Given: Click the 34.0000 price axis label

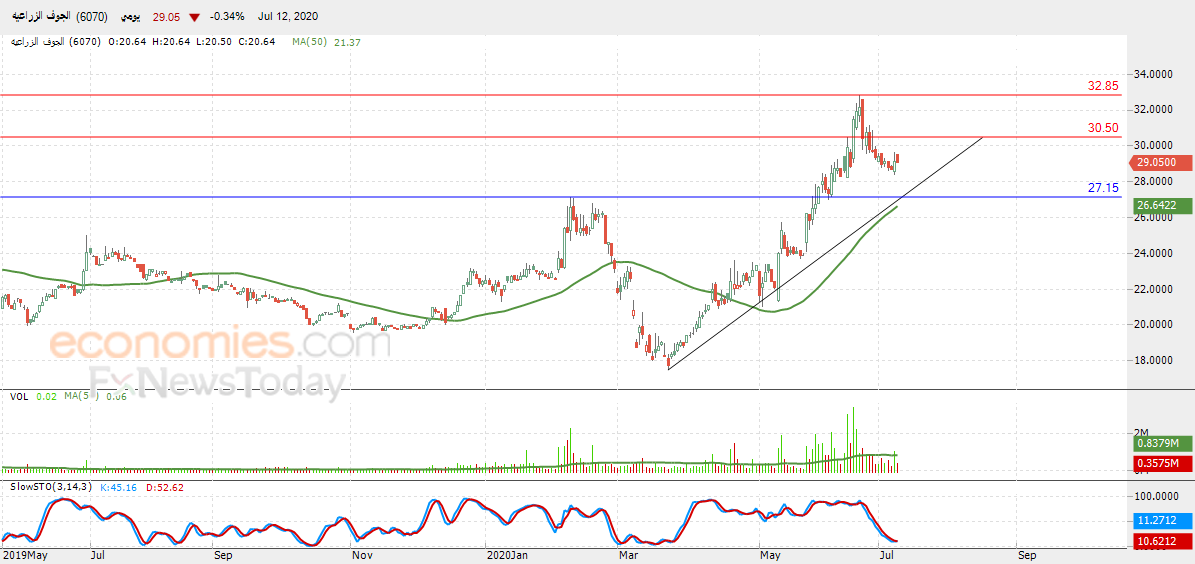Looking at the screenshot, I should pos(1153,74).
